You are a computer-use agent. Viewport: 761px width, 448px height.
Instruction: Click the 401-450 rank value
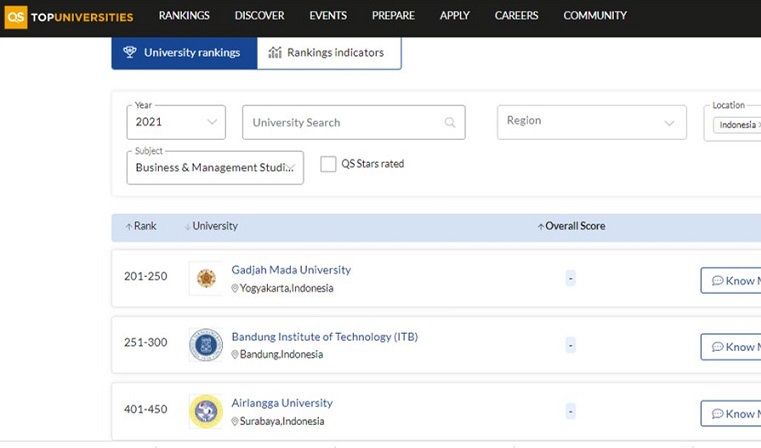click(146, 409)
